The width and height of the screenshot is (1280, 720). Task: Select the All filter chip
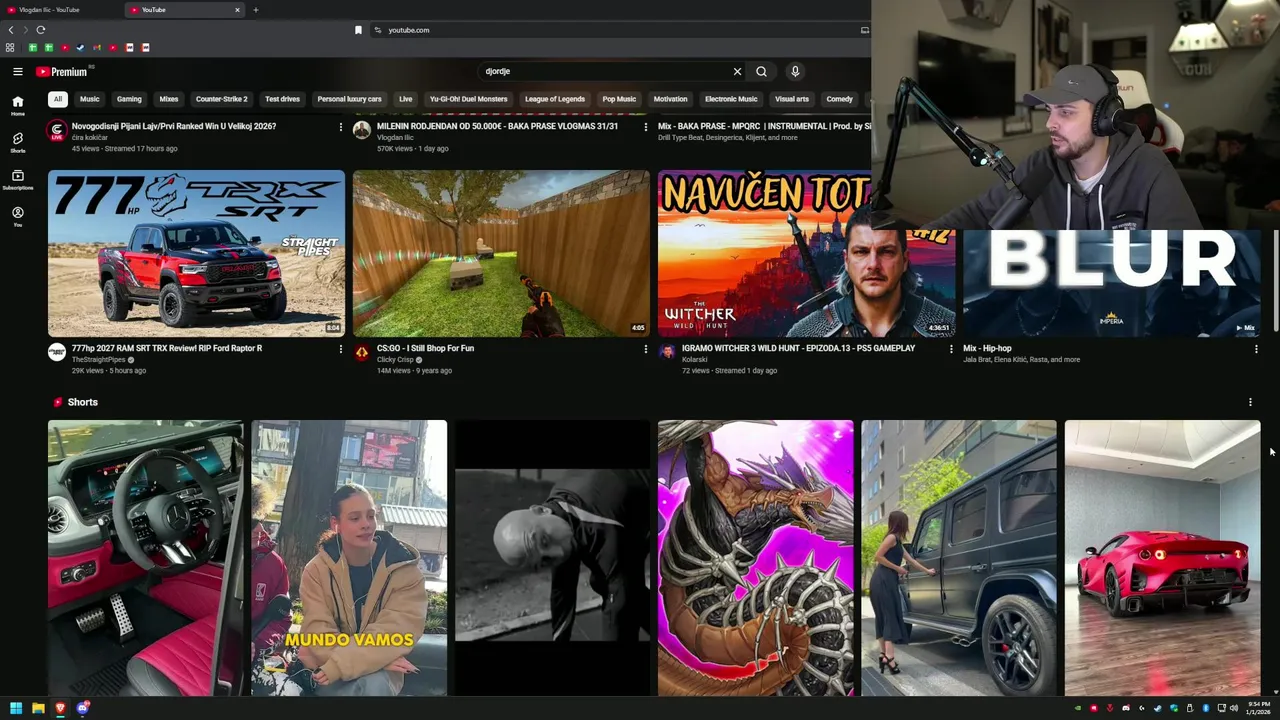[x=58, y=99]
